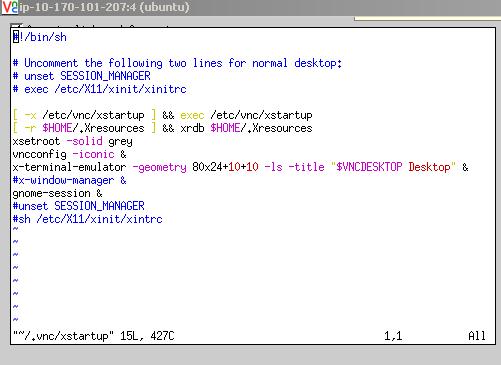Click the window title "ip-10-170-101-207:4 (ubuntu)"

click(104, 7)
